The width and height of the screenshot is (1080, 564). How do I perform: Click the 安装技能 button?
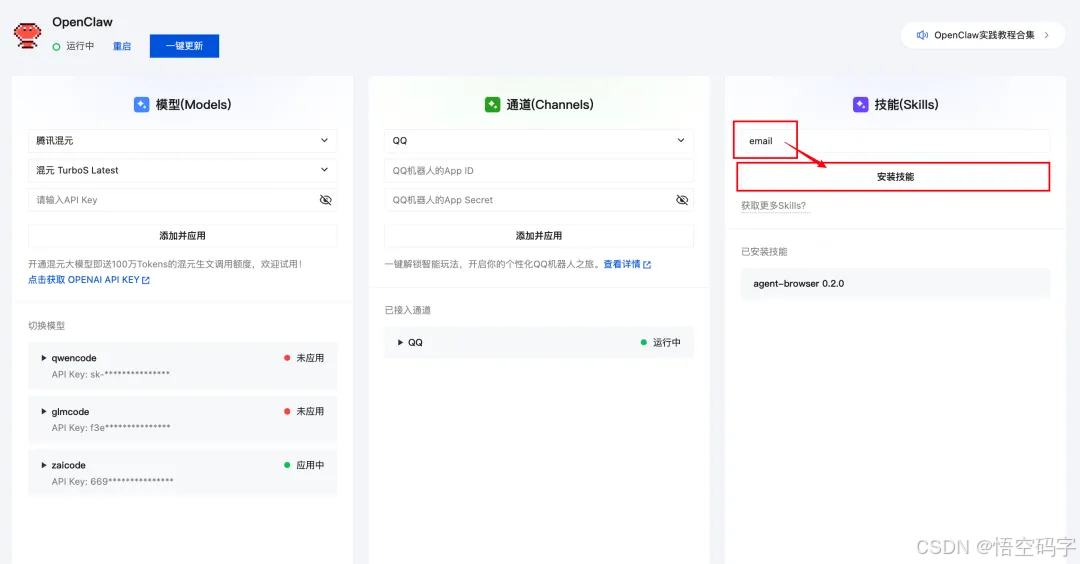pos(894,177)
